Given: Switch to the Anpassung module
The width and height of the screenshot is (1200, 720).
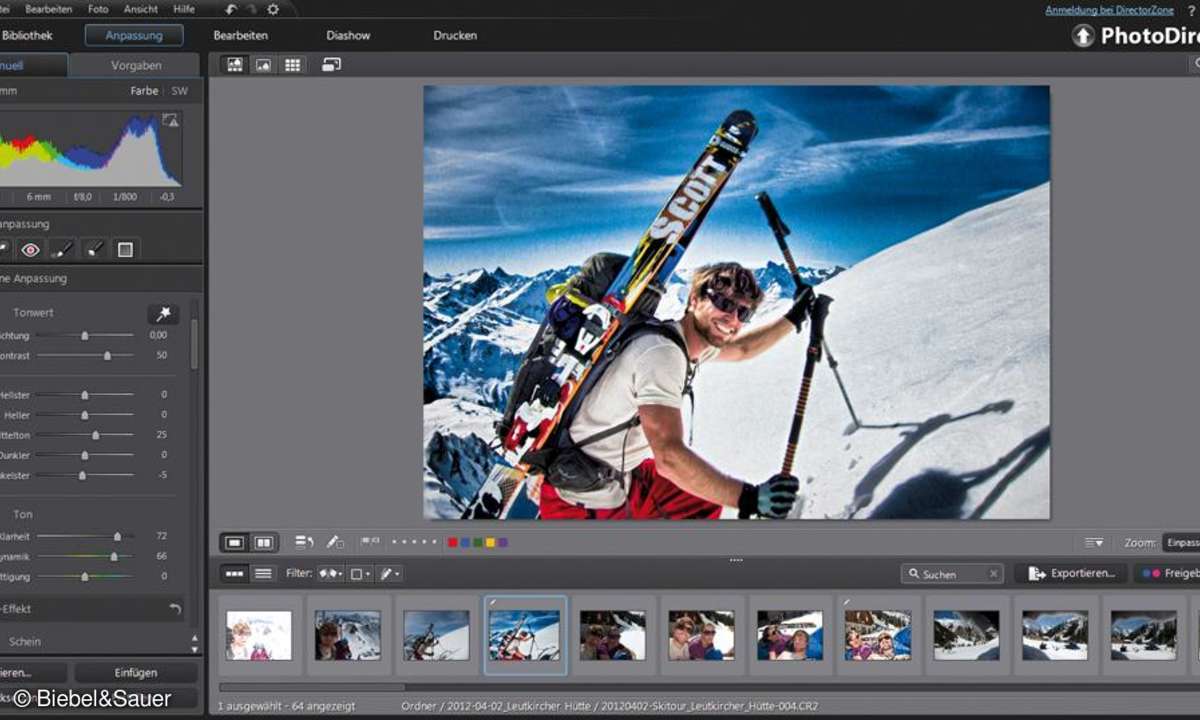Looking at the screenshot, I should [134, 35].
